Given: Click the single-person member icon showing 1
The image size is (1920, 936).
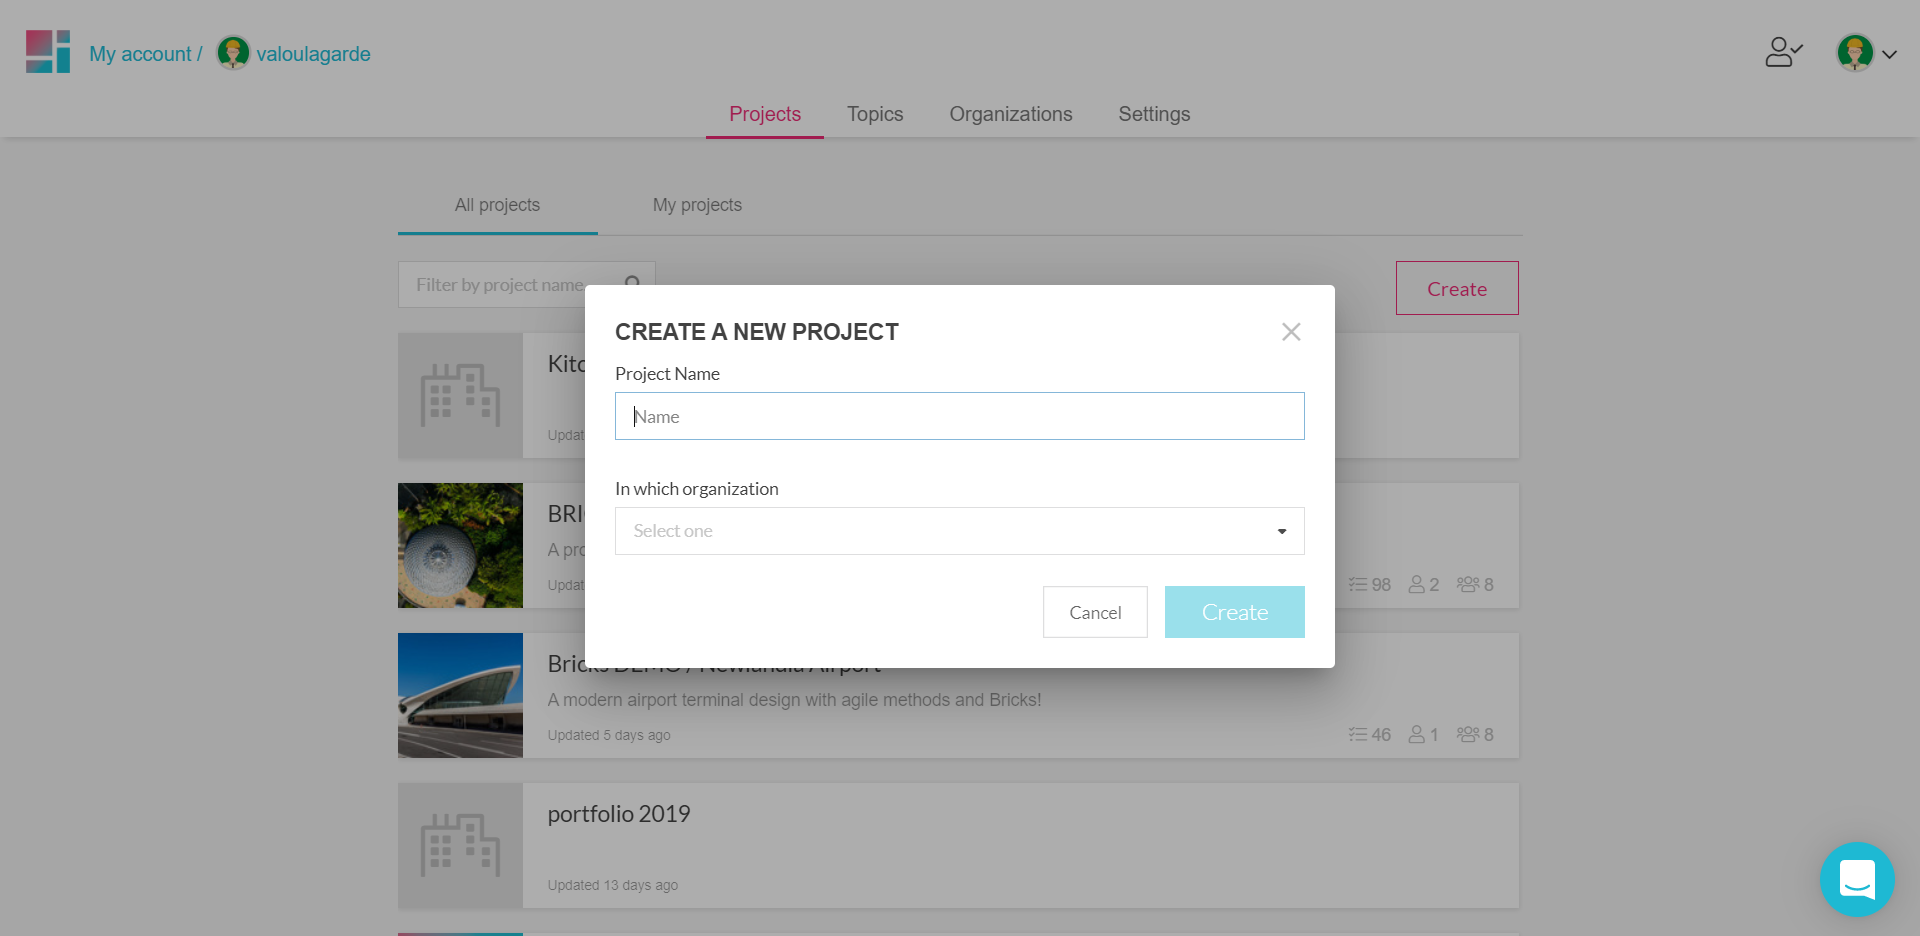Looking at the screenshot, I should pos(1416,734).
